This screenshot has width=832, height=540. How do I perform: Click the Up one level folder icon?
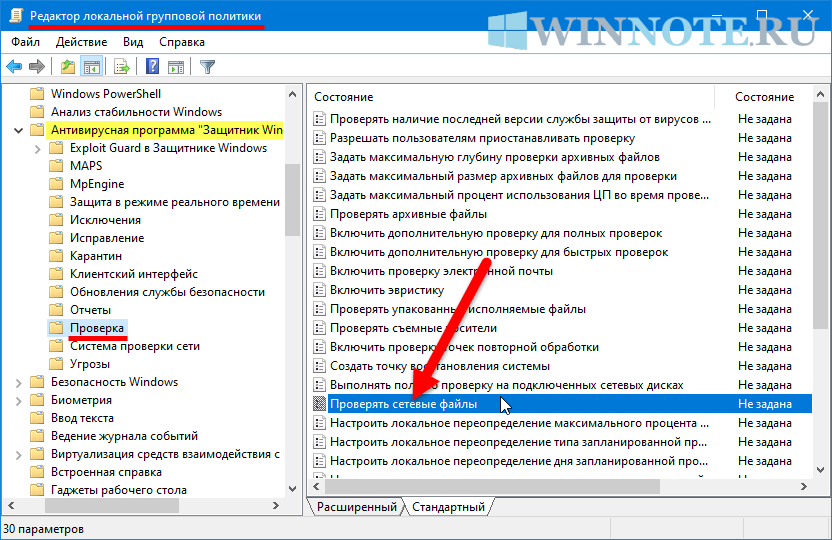coord(67,67)
